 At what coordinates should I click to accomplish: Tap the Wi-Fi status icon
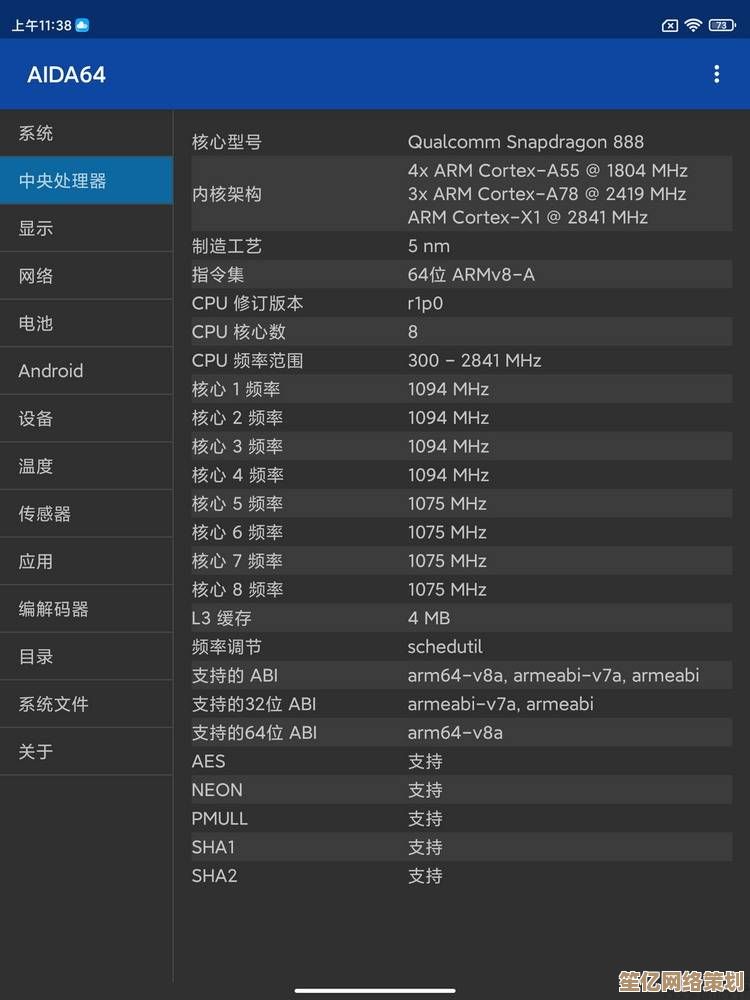tap(693, 25)
